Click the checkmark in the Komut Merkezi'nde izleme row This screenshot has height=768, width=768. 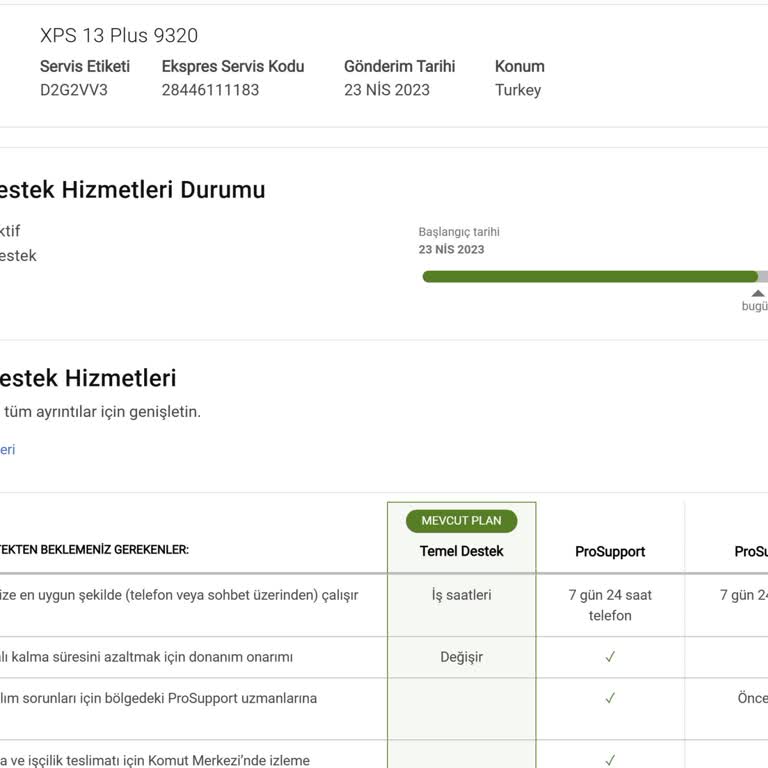610,760
